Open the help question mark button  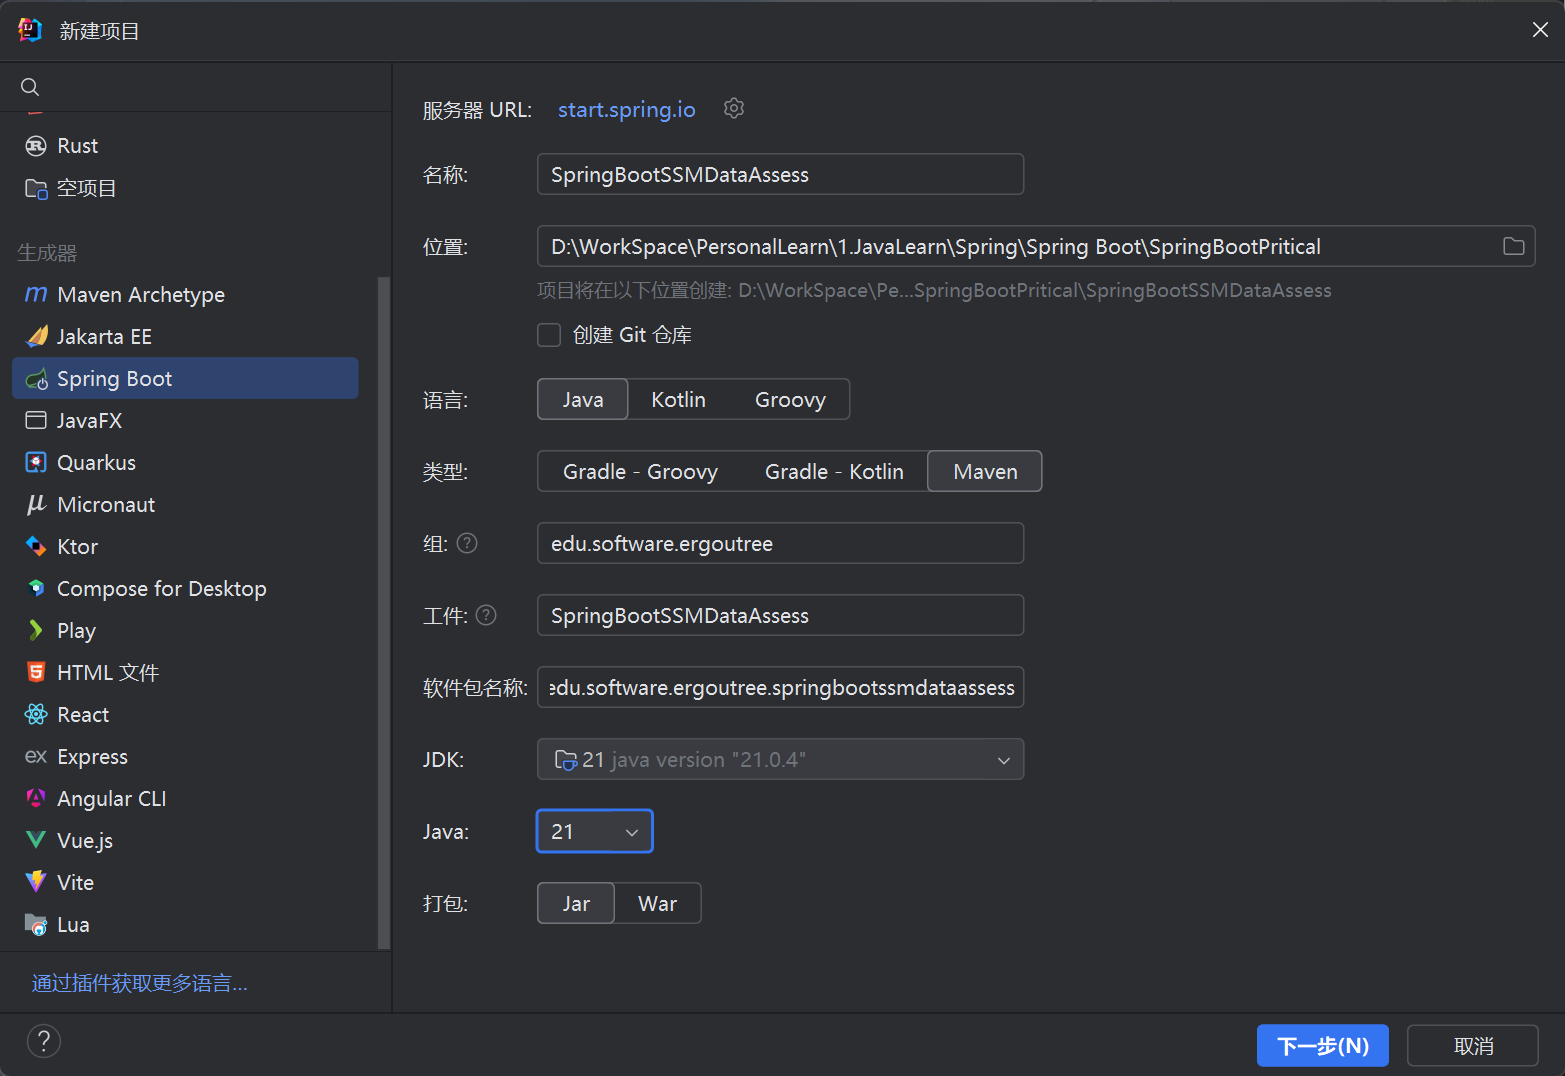pos(44,1041)
